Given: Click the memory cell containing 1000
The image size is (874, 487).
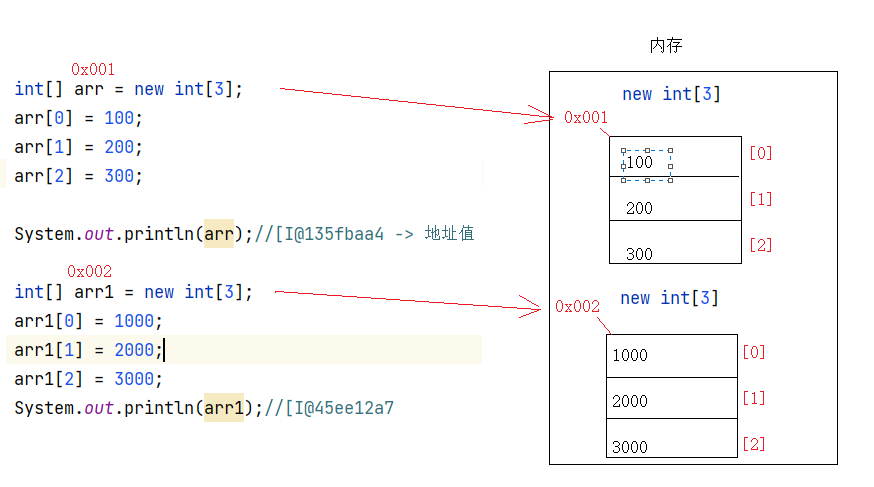Looking at the screenshot, I should tap(671, 355).
